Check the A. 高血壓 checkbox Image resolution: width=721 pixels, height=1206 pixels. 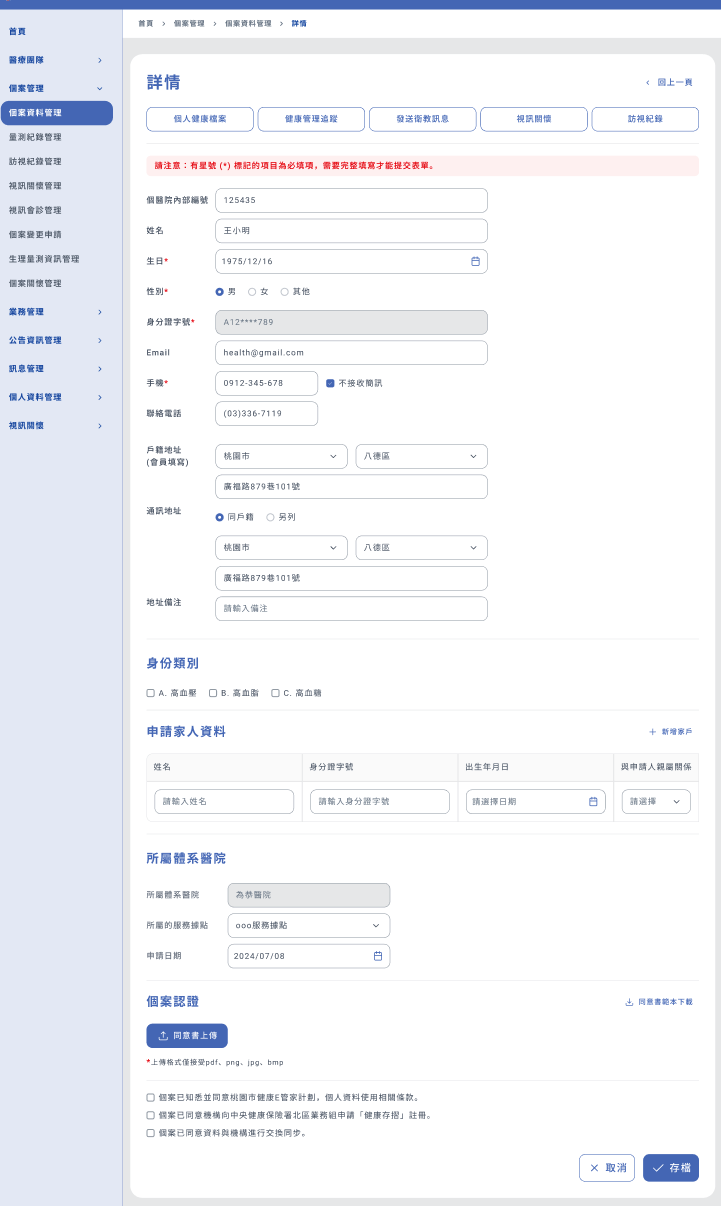[x=151, y=692]
